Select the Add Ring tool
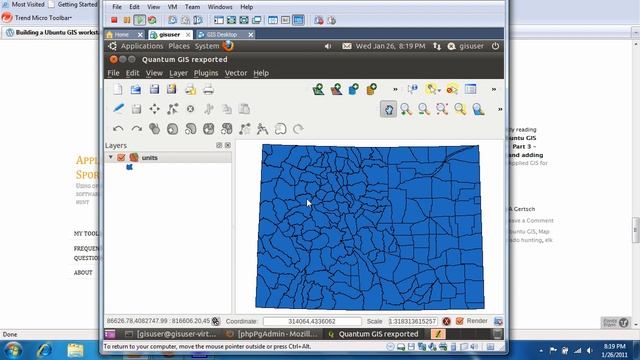640x360 pixels. (x=173, y=129)
